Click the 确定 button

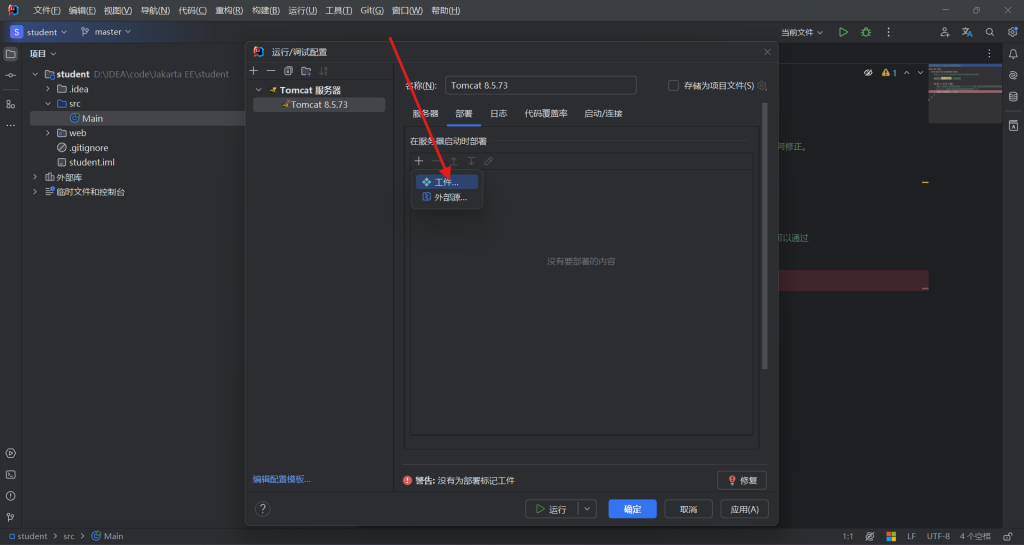[632, 509]
